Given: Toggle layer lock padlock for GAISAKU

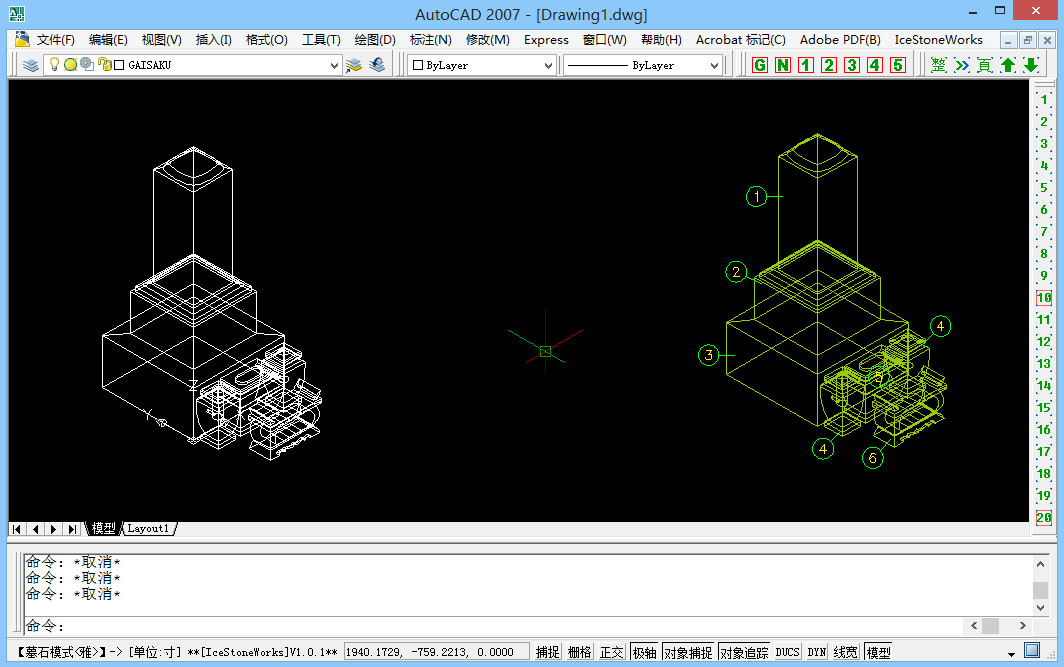Looking at the screenshot, I should click(104, 64).
